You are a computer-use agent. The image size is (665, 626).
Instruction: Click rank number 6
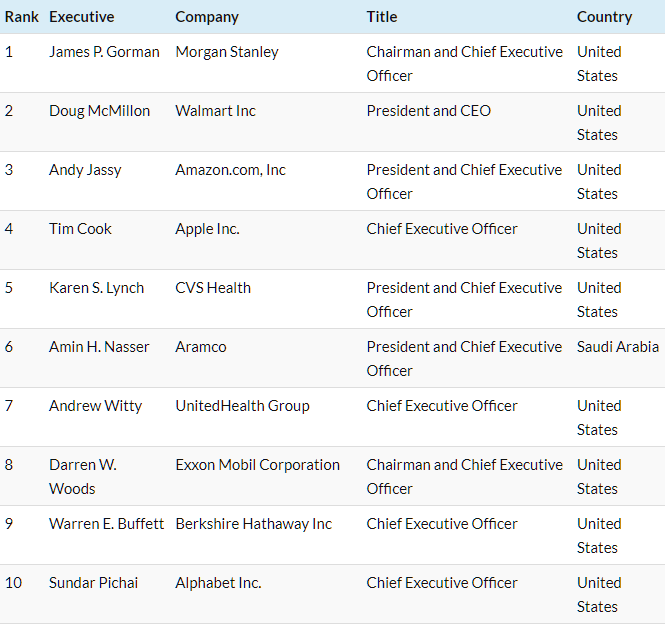(9, 347)
